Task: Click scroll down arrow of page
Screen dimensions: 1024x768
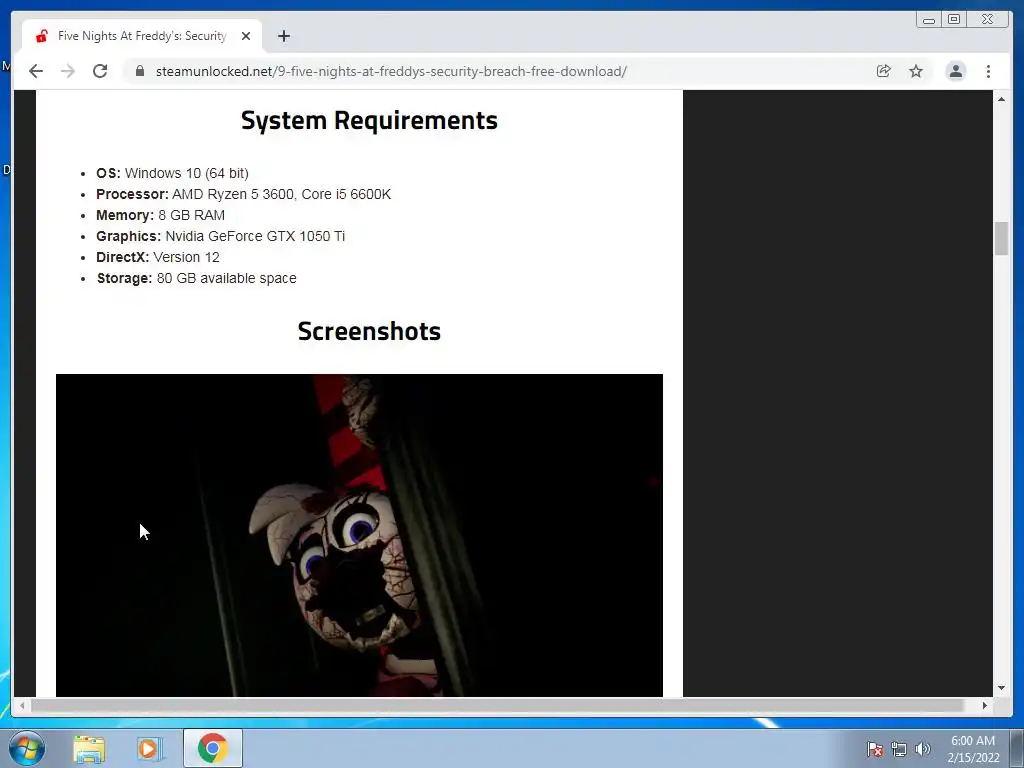Action: tap(1001, 688)
